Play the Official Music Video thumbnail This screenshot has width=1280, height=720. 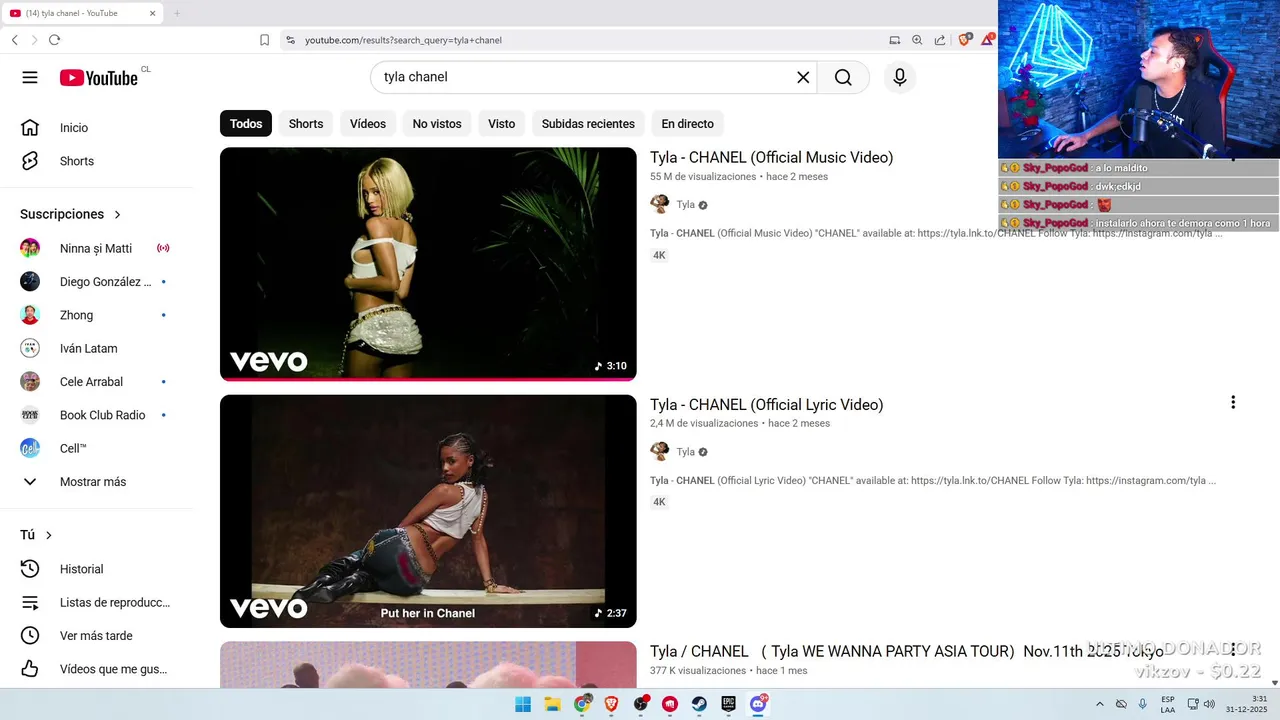pyautogui.click(x=428, y=264)
